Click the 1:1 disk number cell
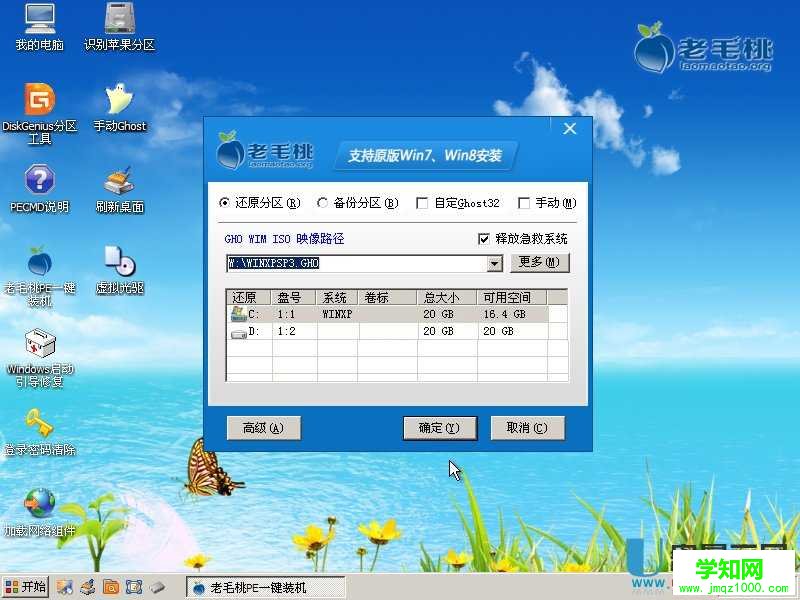 coord(294,314)
